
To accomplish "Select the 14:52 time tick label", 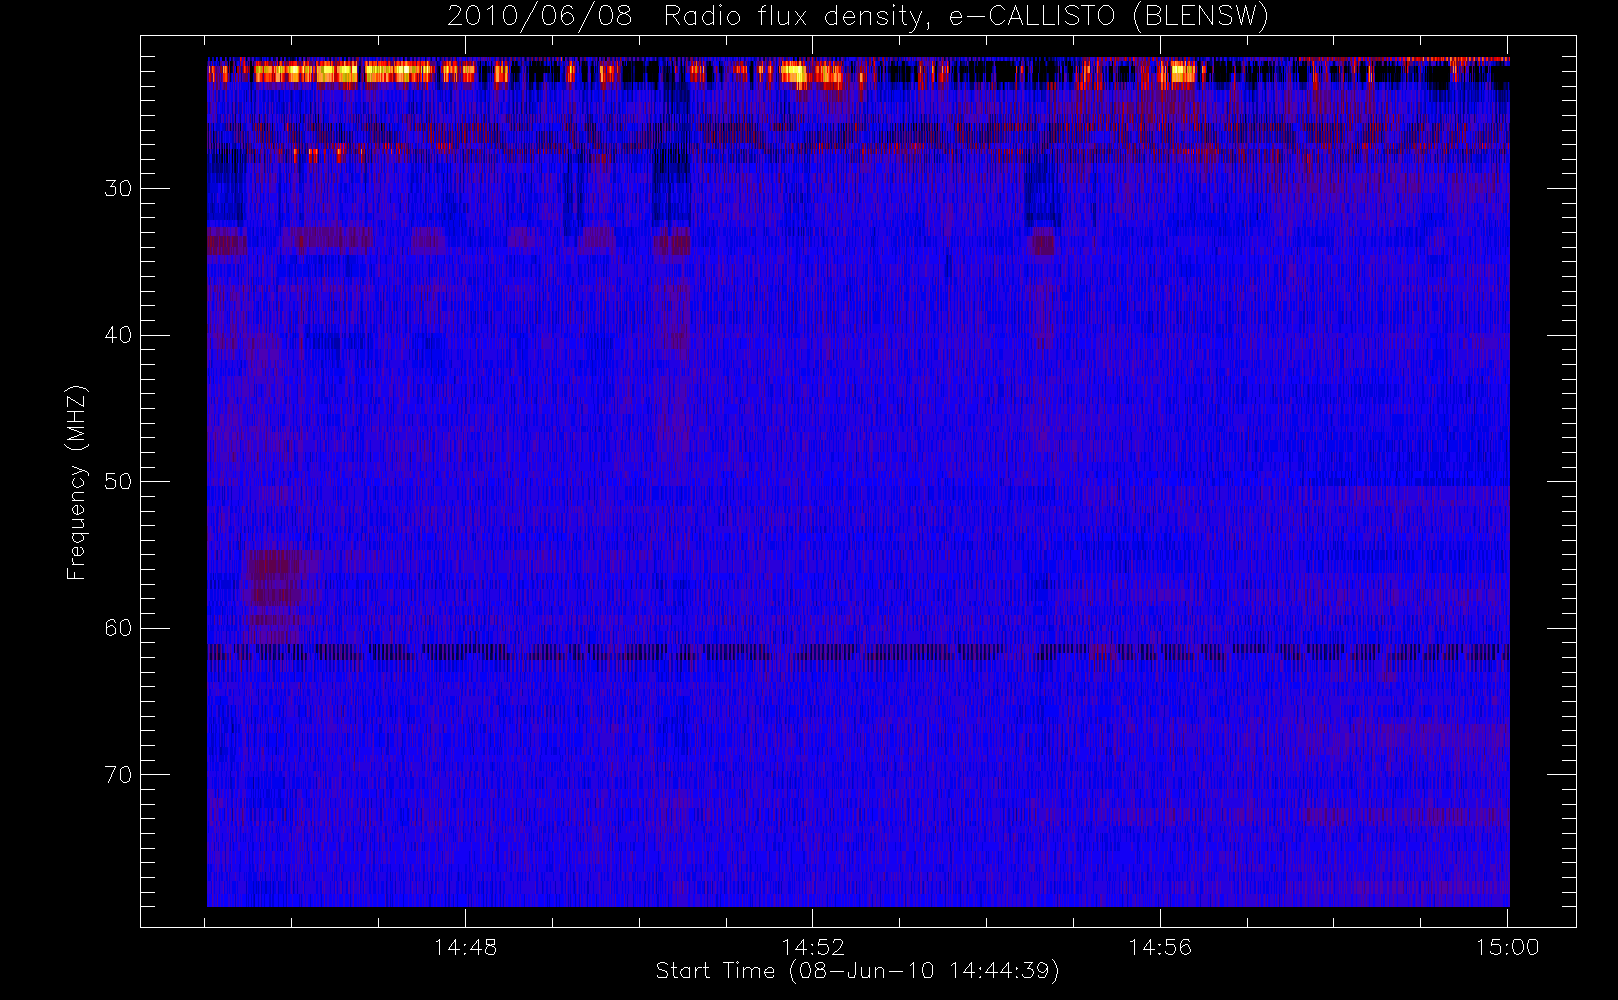I will click(813, 947).
